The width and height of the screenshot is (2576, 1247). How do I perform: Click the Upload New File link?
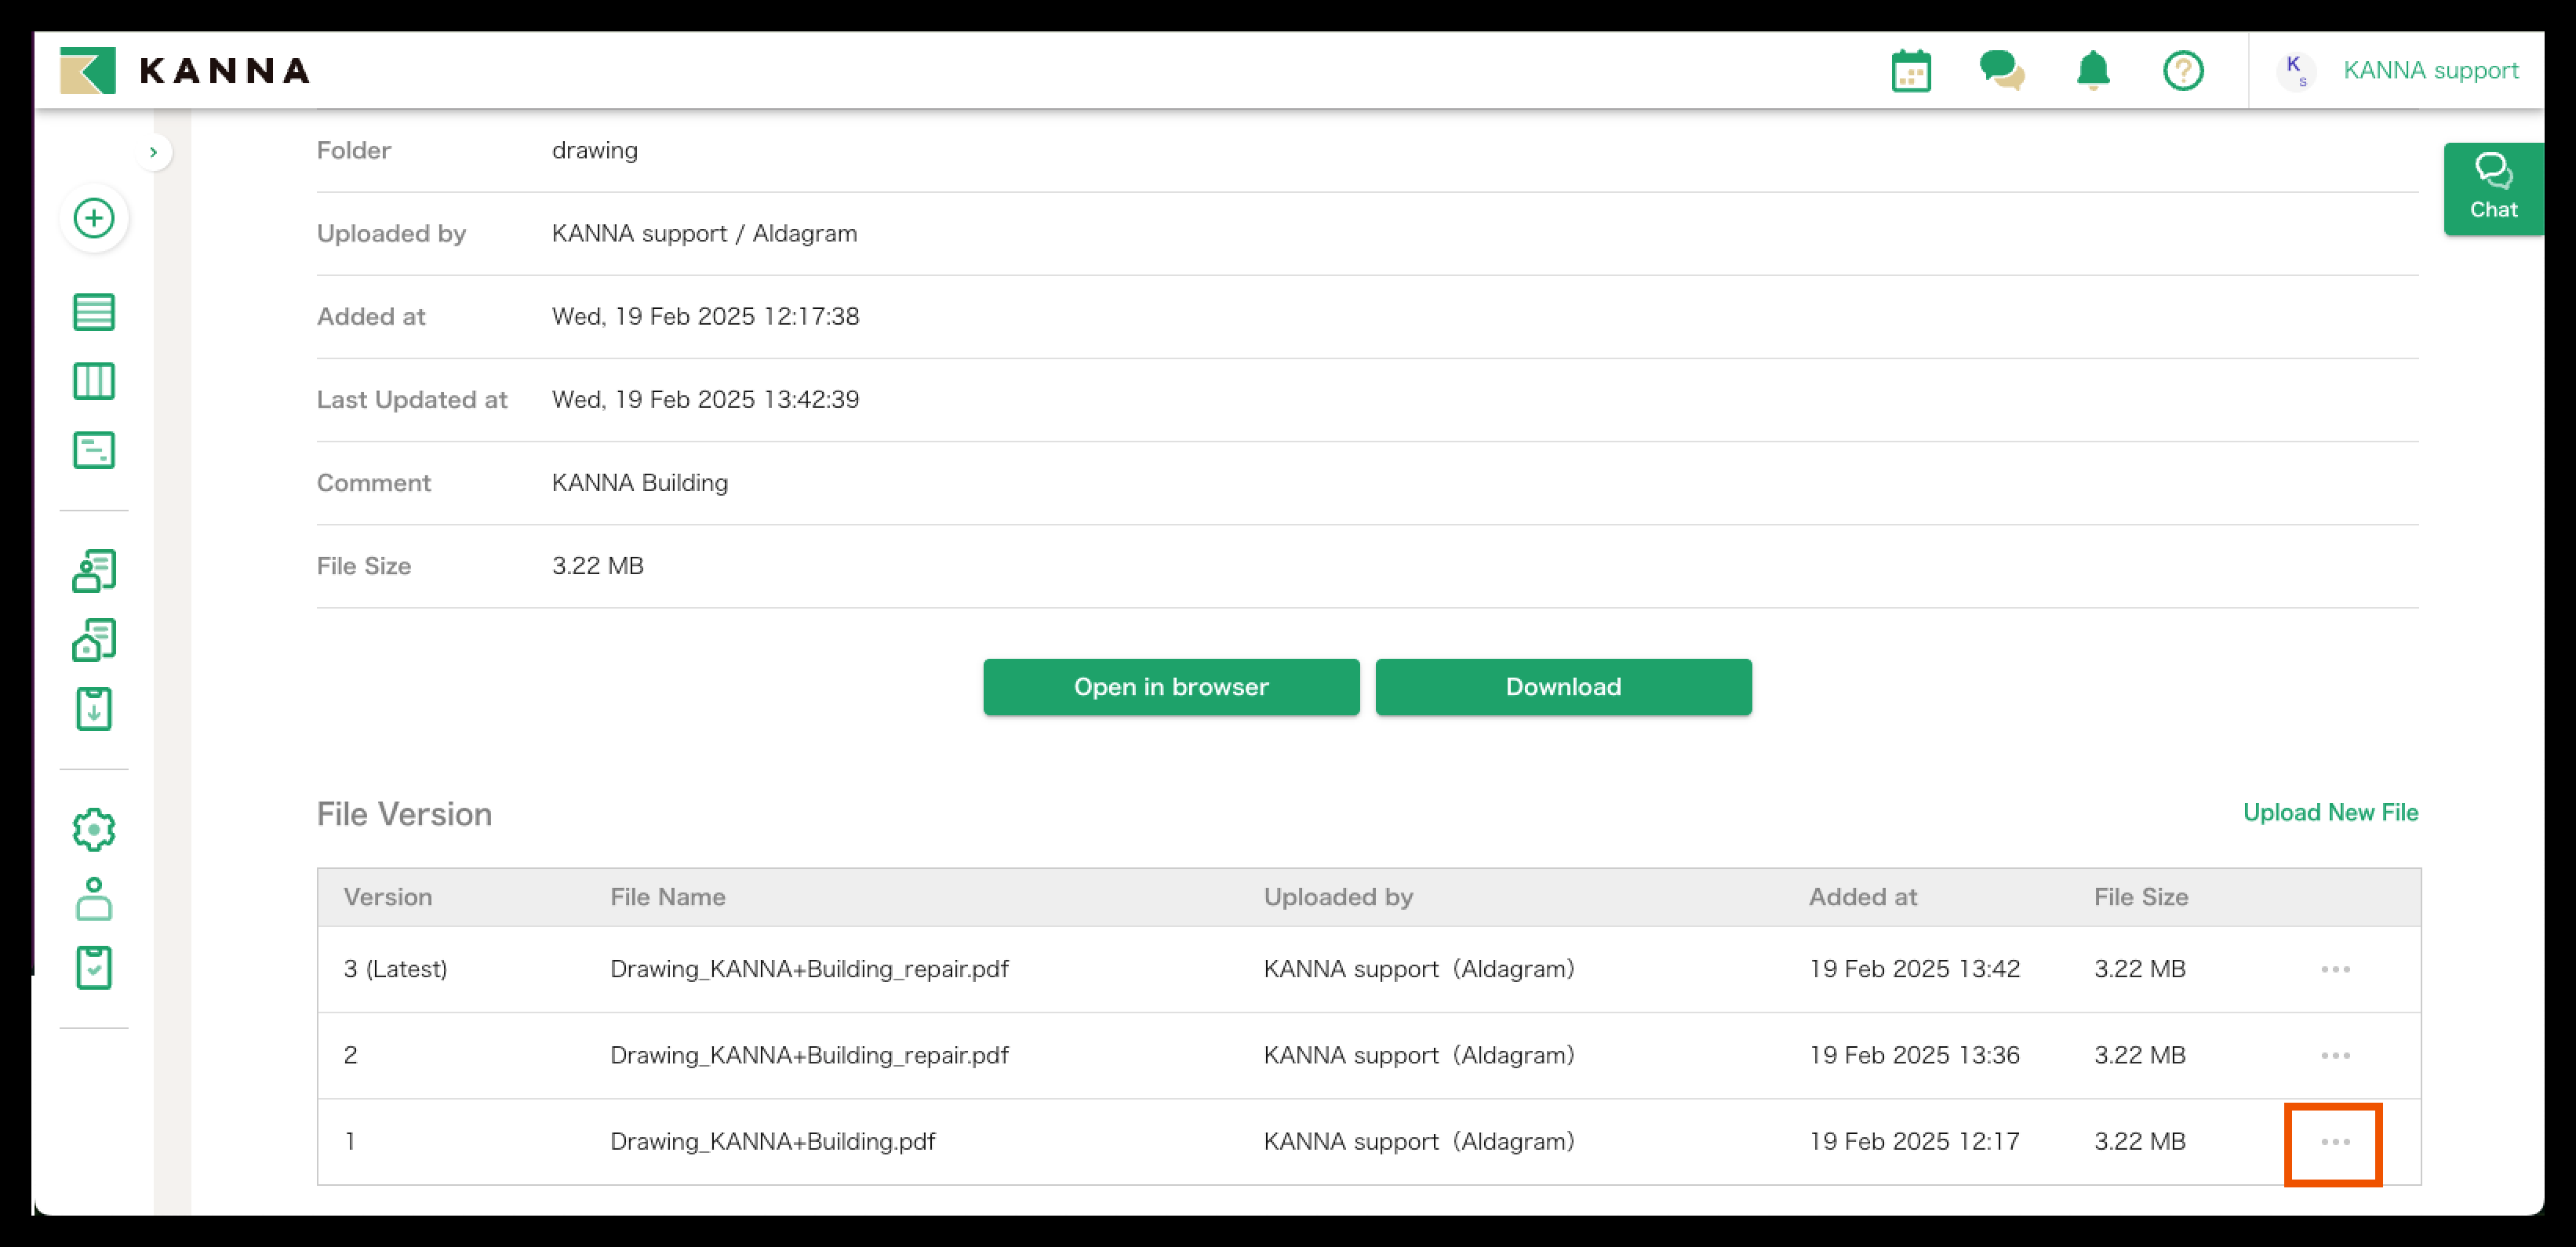tap(2330, 812)
